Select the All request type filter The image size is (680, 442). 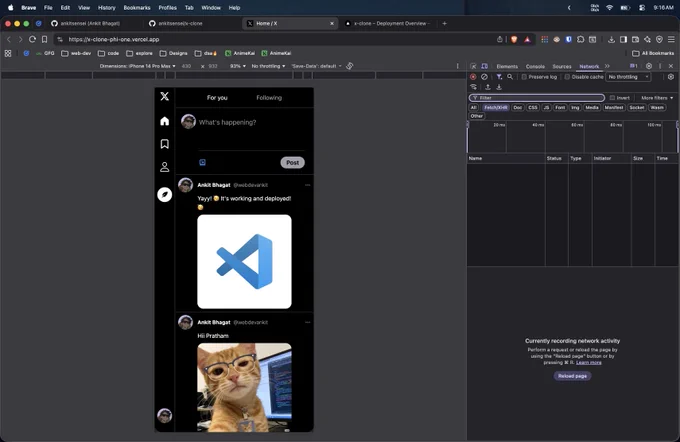click(x=474, y=107)
